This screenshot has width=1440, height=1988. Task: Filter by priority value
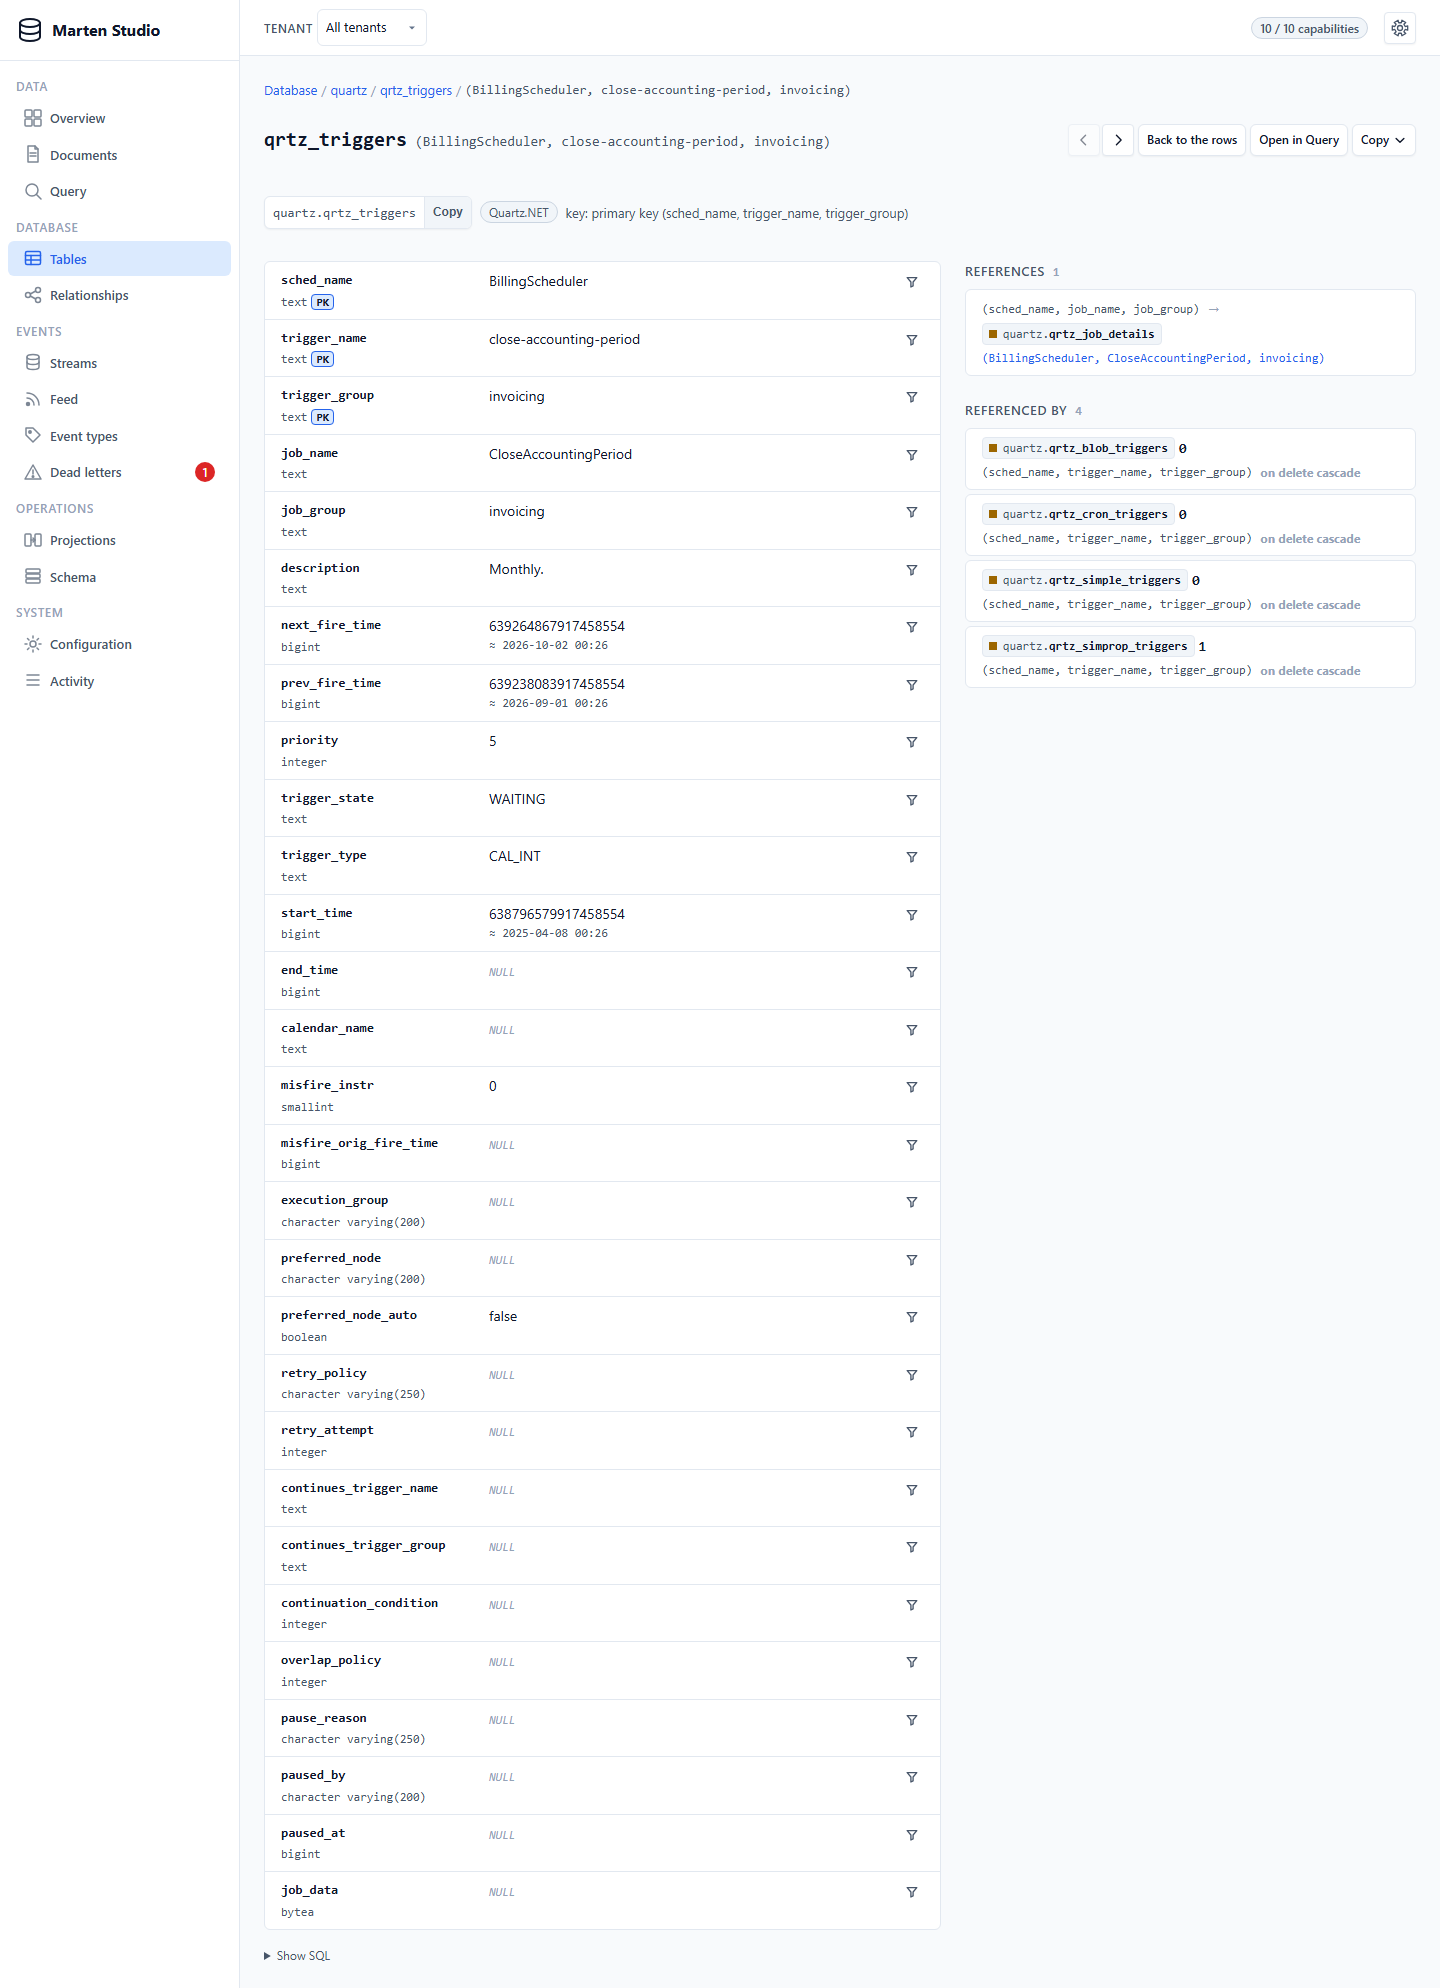(x=912, y=742)
